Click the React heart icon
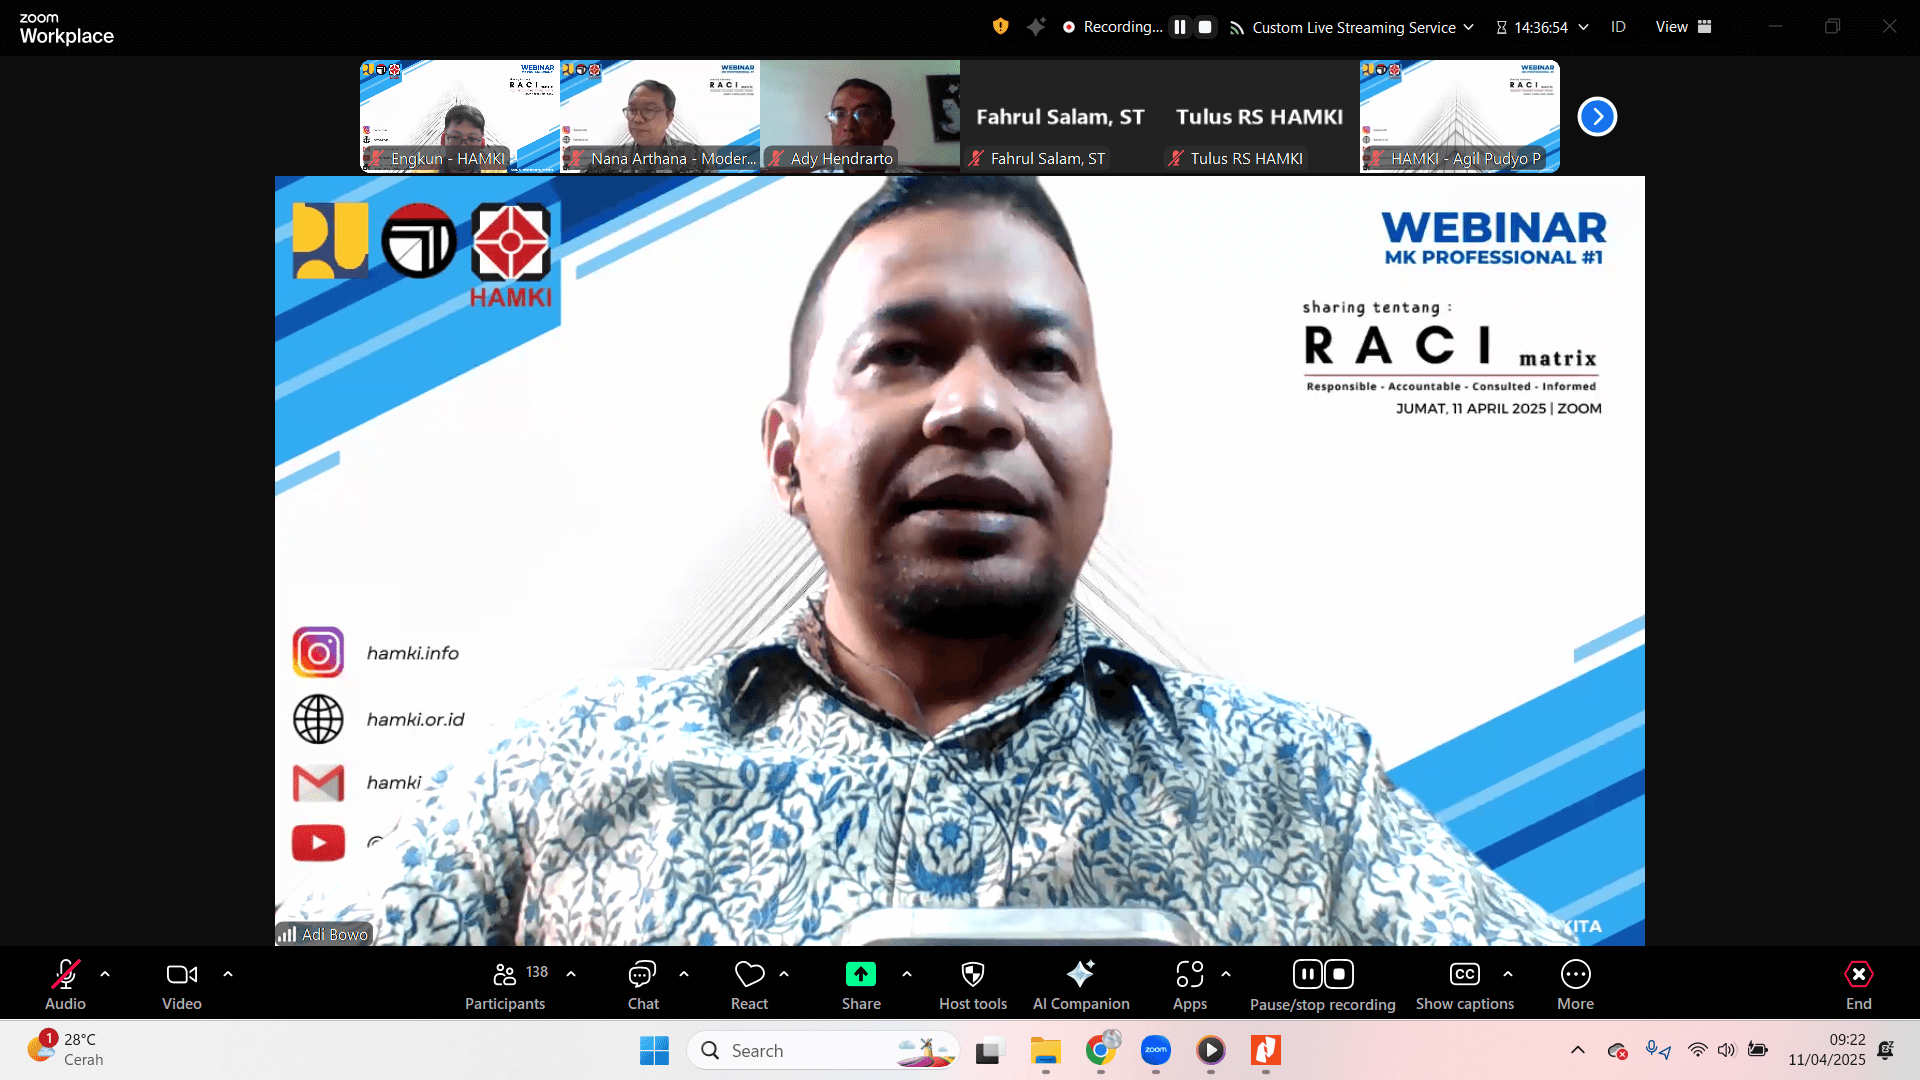 749,975
